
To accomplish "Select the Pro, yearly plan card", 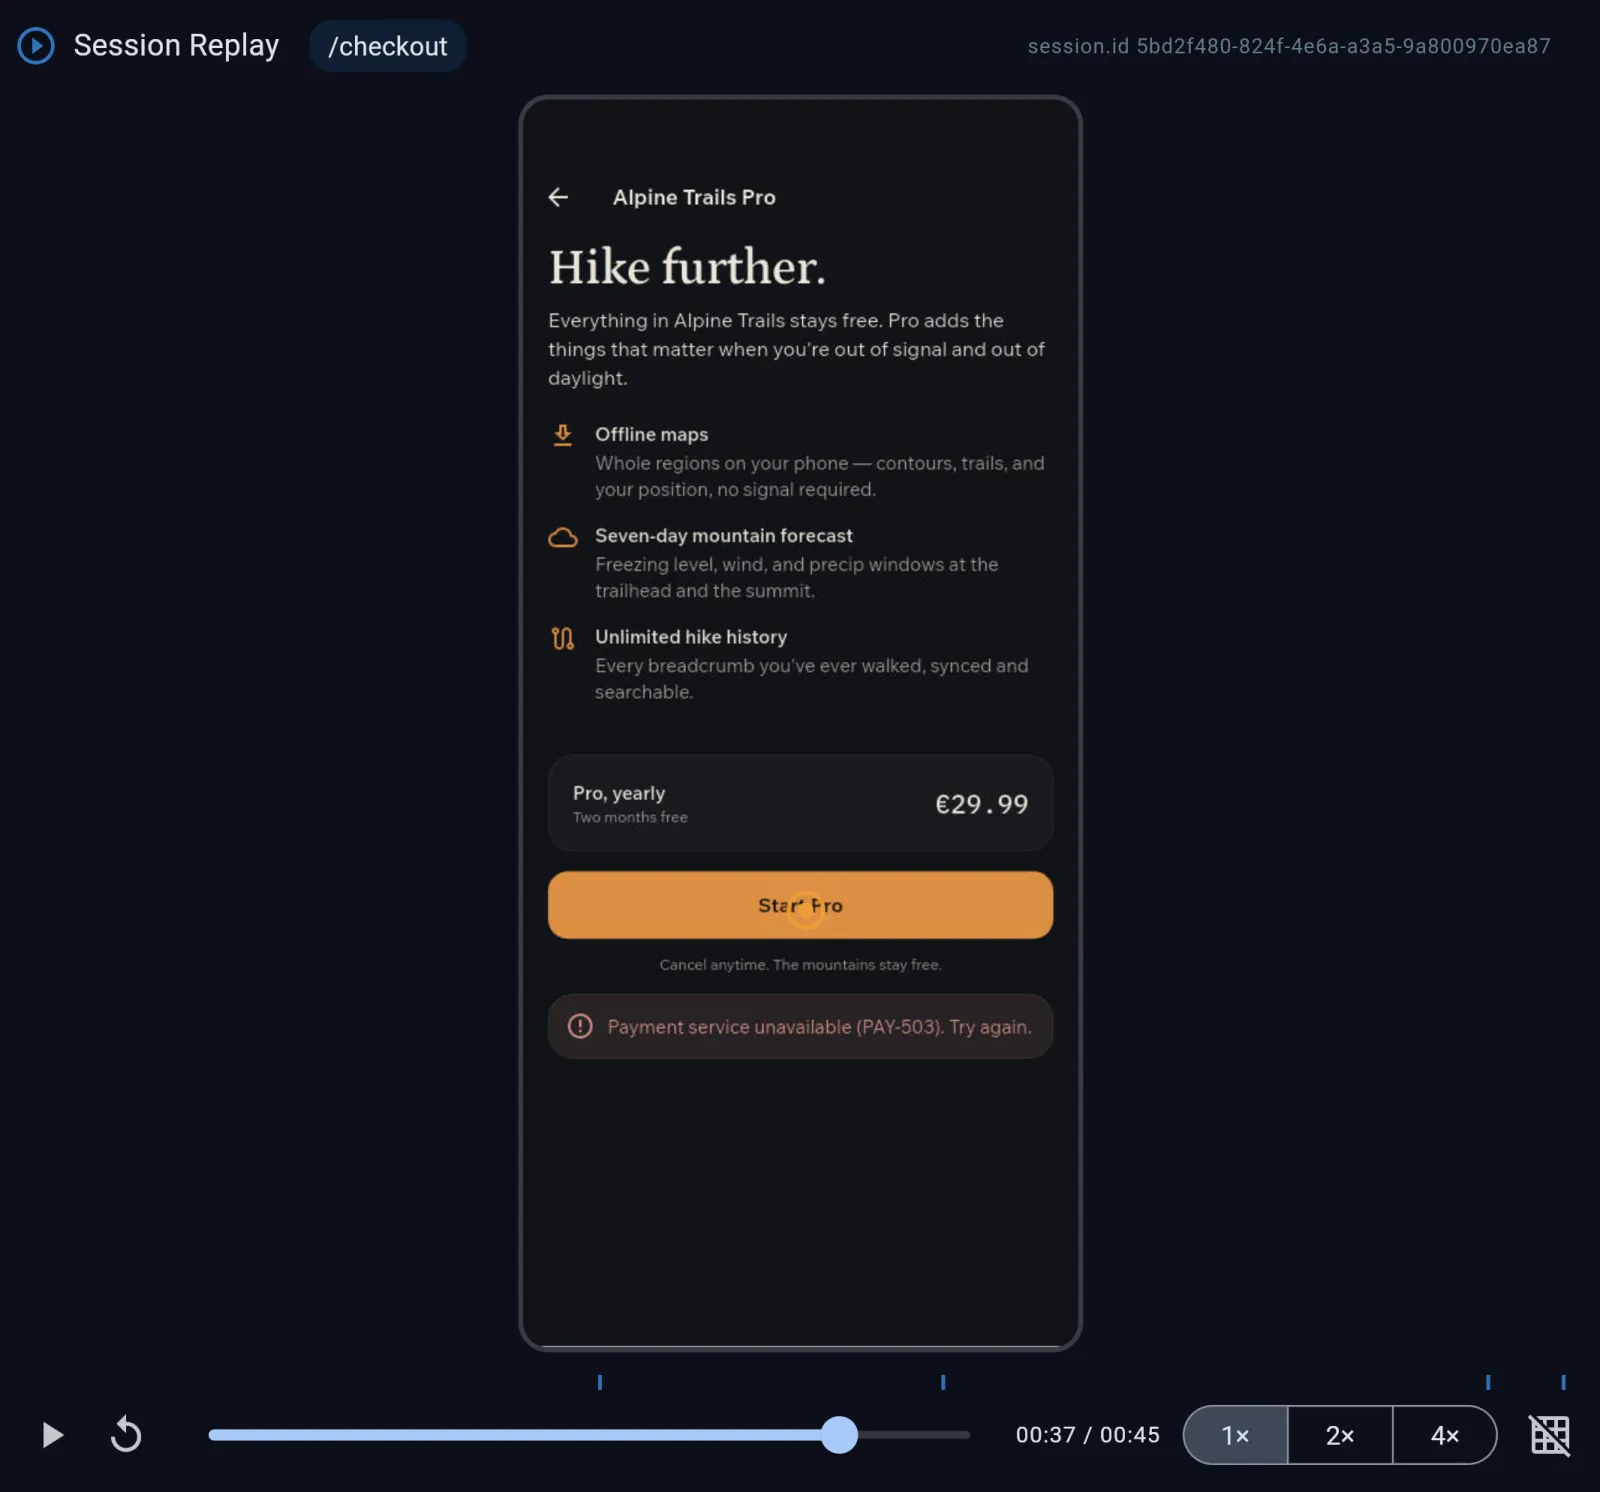I will coord(800,803).
